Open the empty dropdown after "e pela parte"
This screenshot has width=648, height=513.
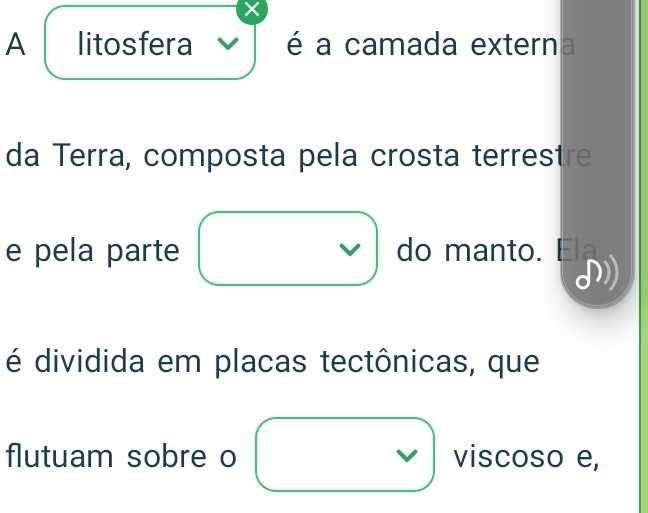288,248
